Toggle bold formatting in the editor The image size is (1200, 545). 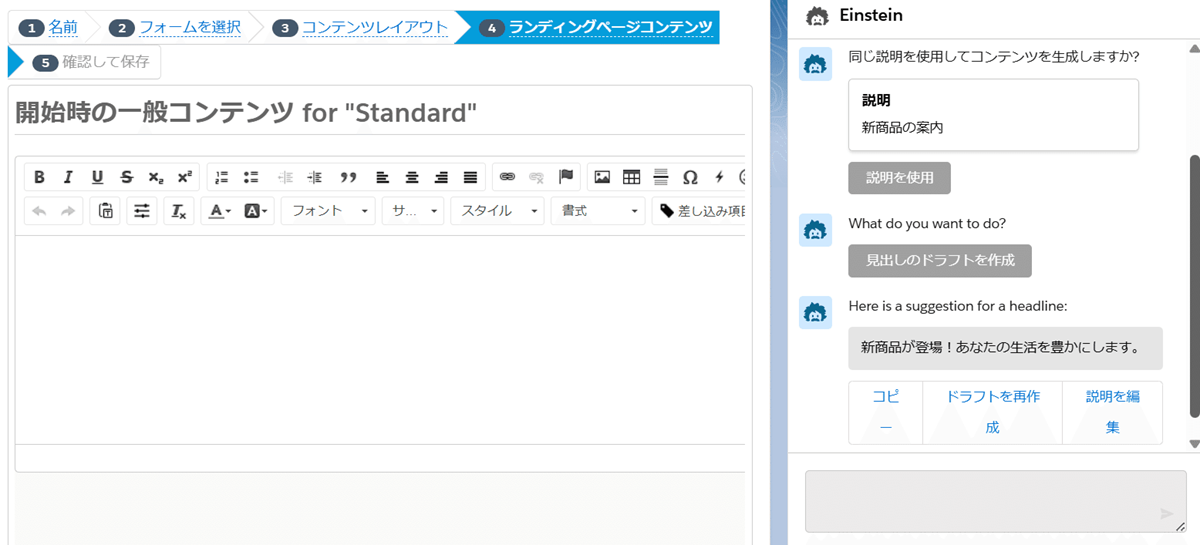(39, 177)
